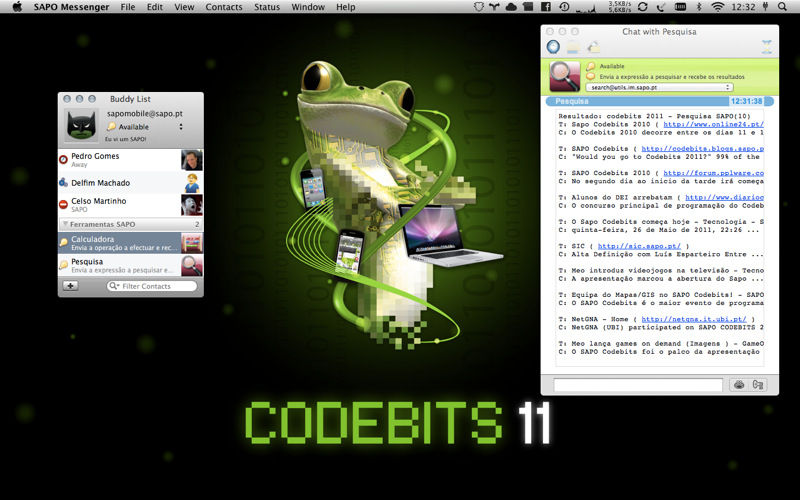Click the Facebook icon in menu bar

tap(545, 7)
